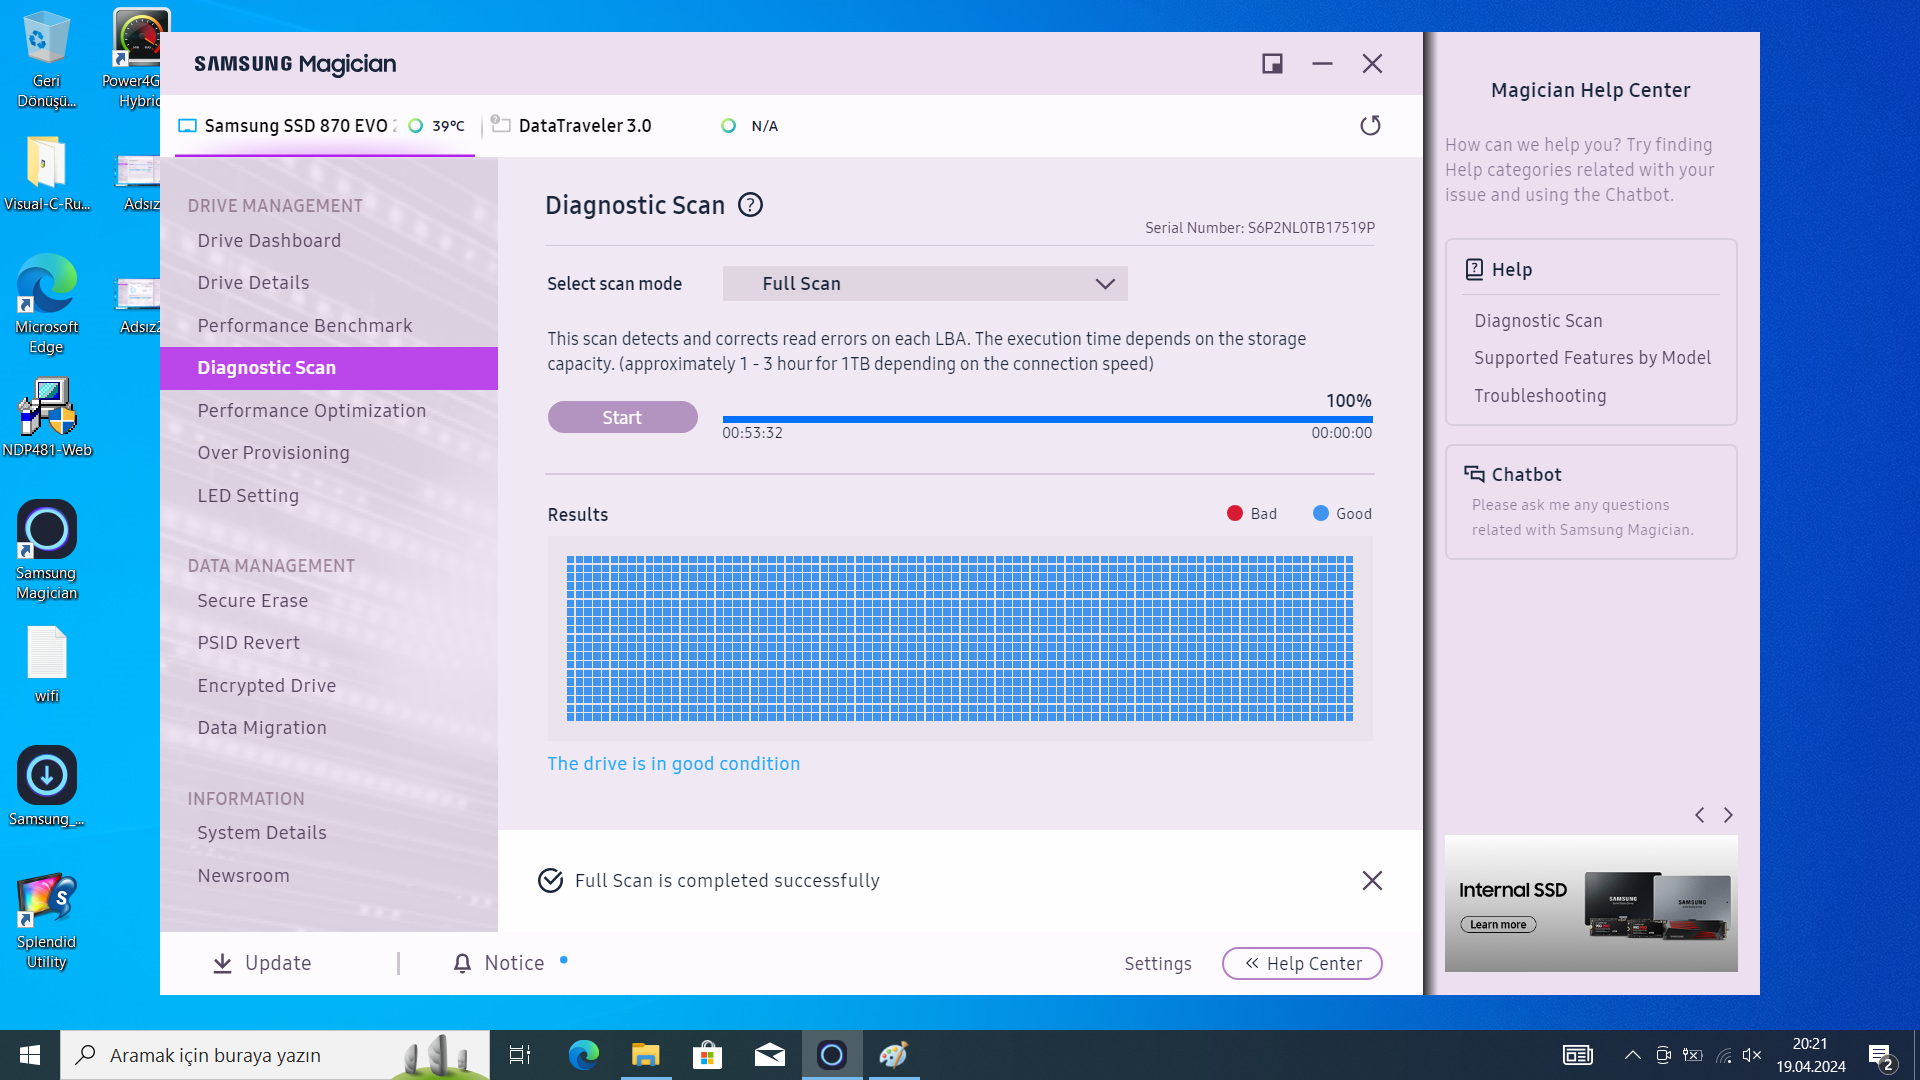Open Performance Benchmark in the sidebar
This screenshot has width=1920, height=1080.
(304, 326)
